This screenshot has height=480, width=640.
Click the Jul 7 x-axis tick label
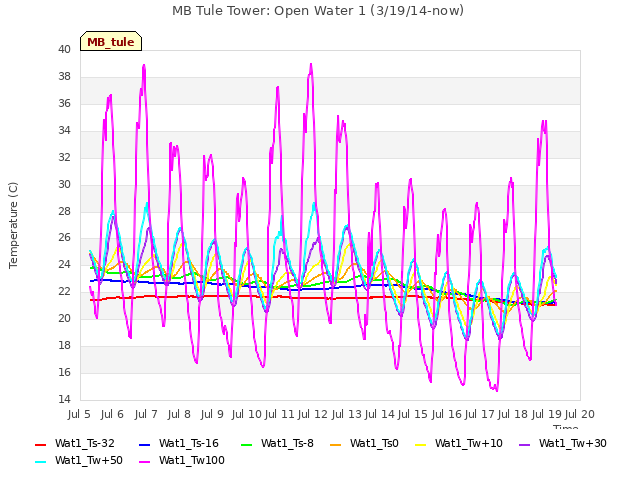[146, 415]
